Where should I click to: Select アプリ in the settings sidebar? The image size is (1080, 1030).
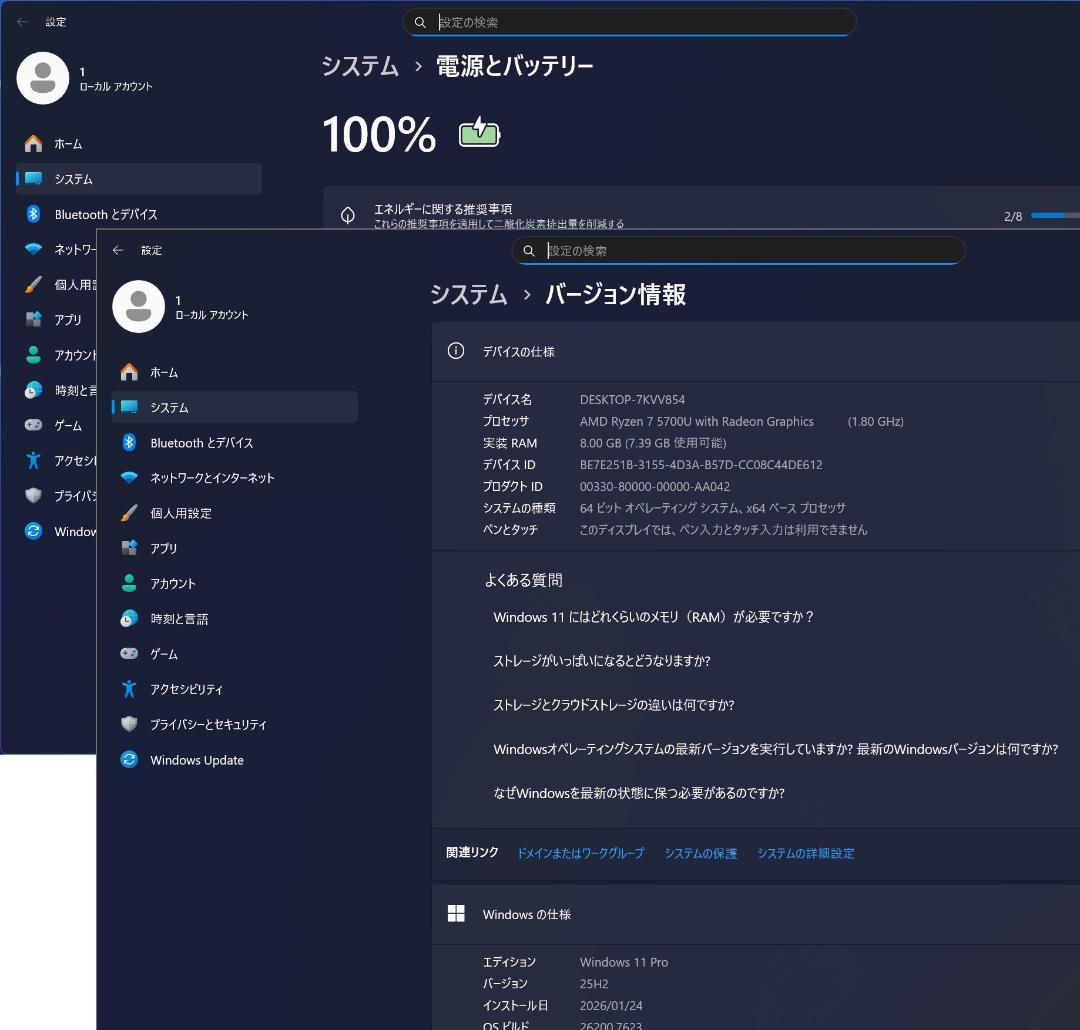coord(168,548)
